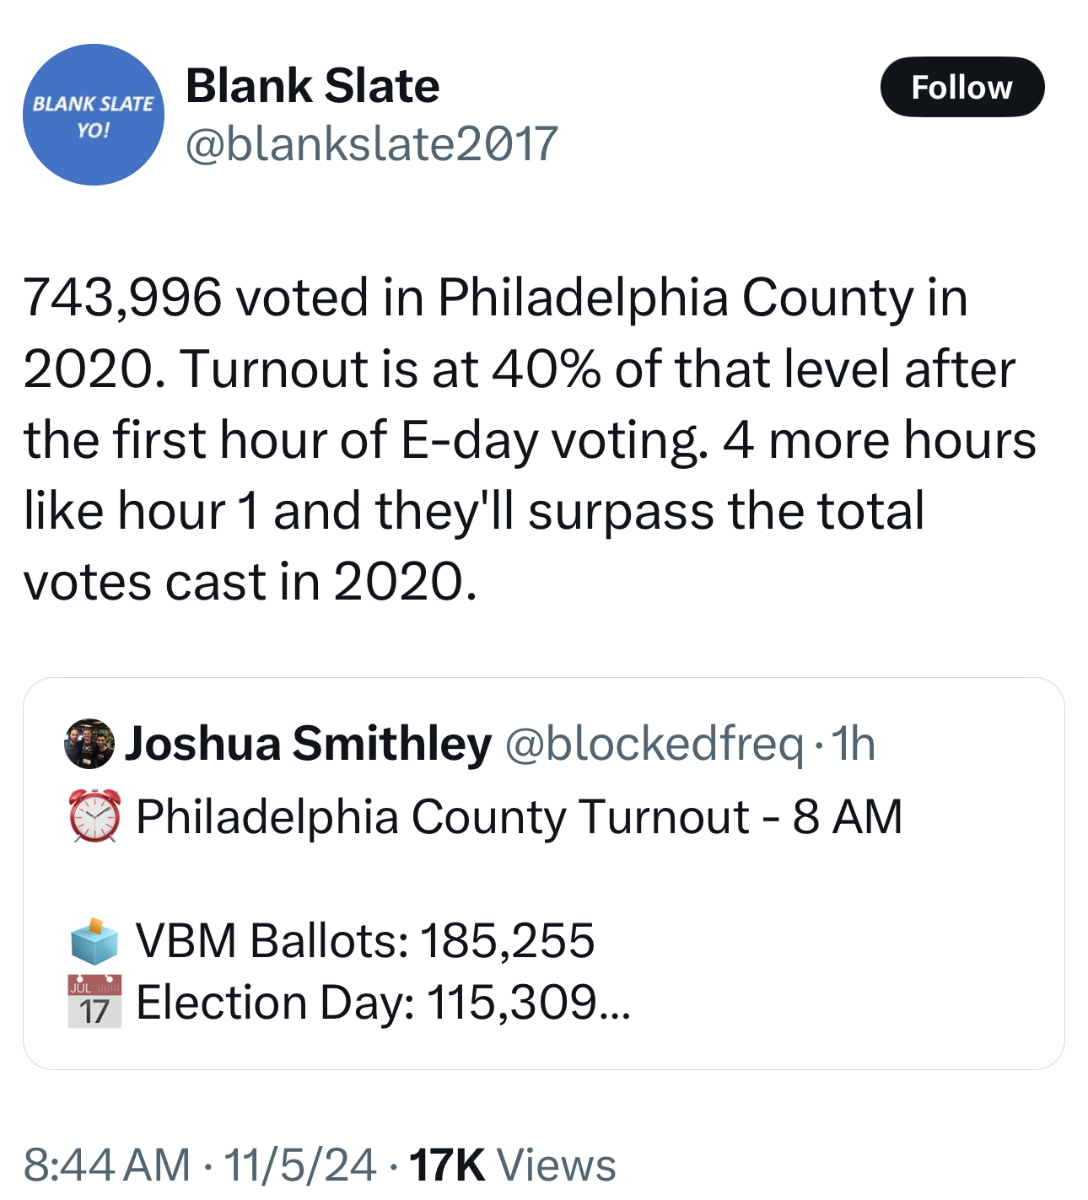Click the Philadelphia County Turnout - 8 AM line
The height and width of the screenshot is (1200, 1088).
(519, 816)
